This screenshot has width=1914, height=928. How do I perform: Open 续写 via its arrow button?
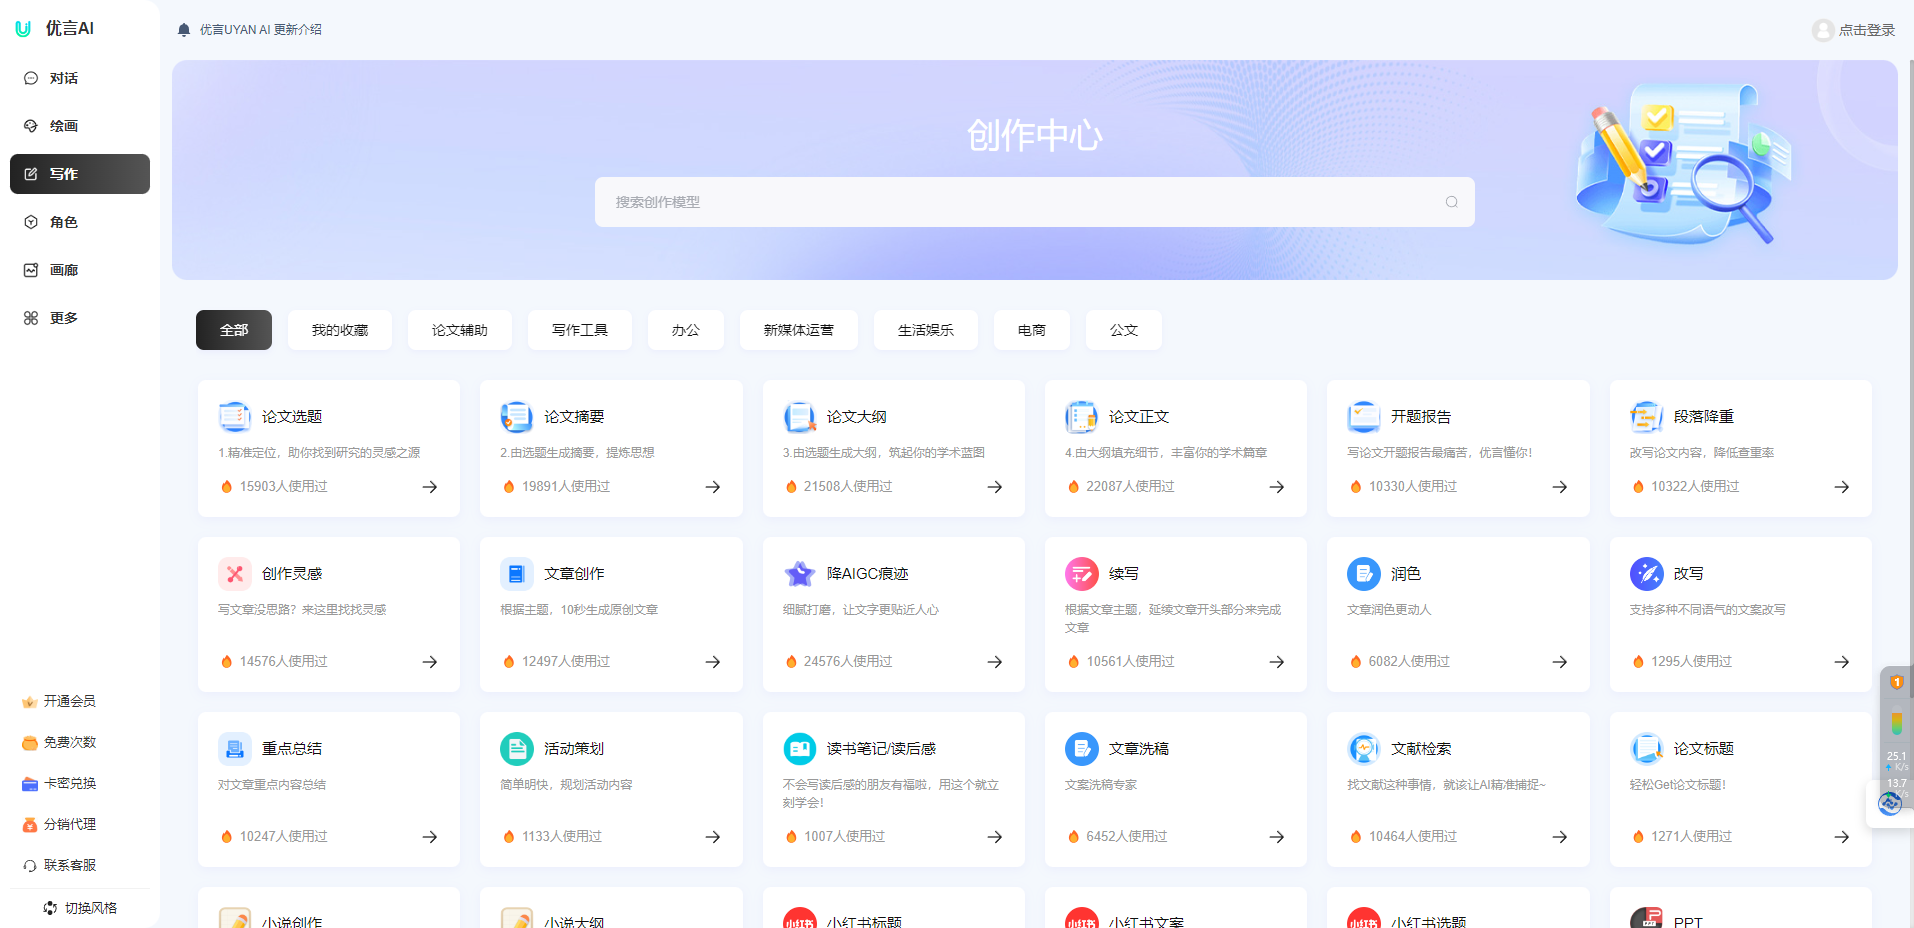click(x=1276, y=661)
